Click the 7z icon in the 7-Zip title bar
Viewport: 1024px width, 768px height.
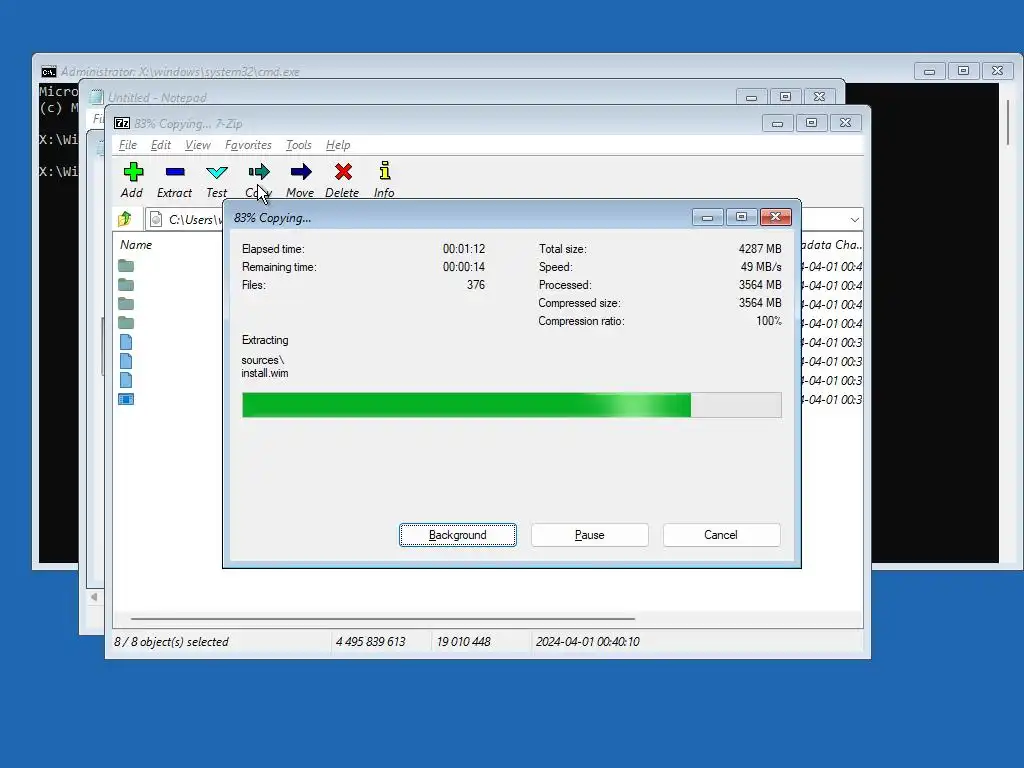tap(121, 123)
